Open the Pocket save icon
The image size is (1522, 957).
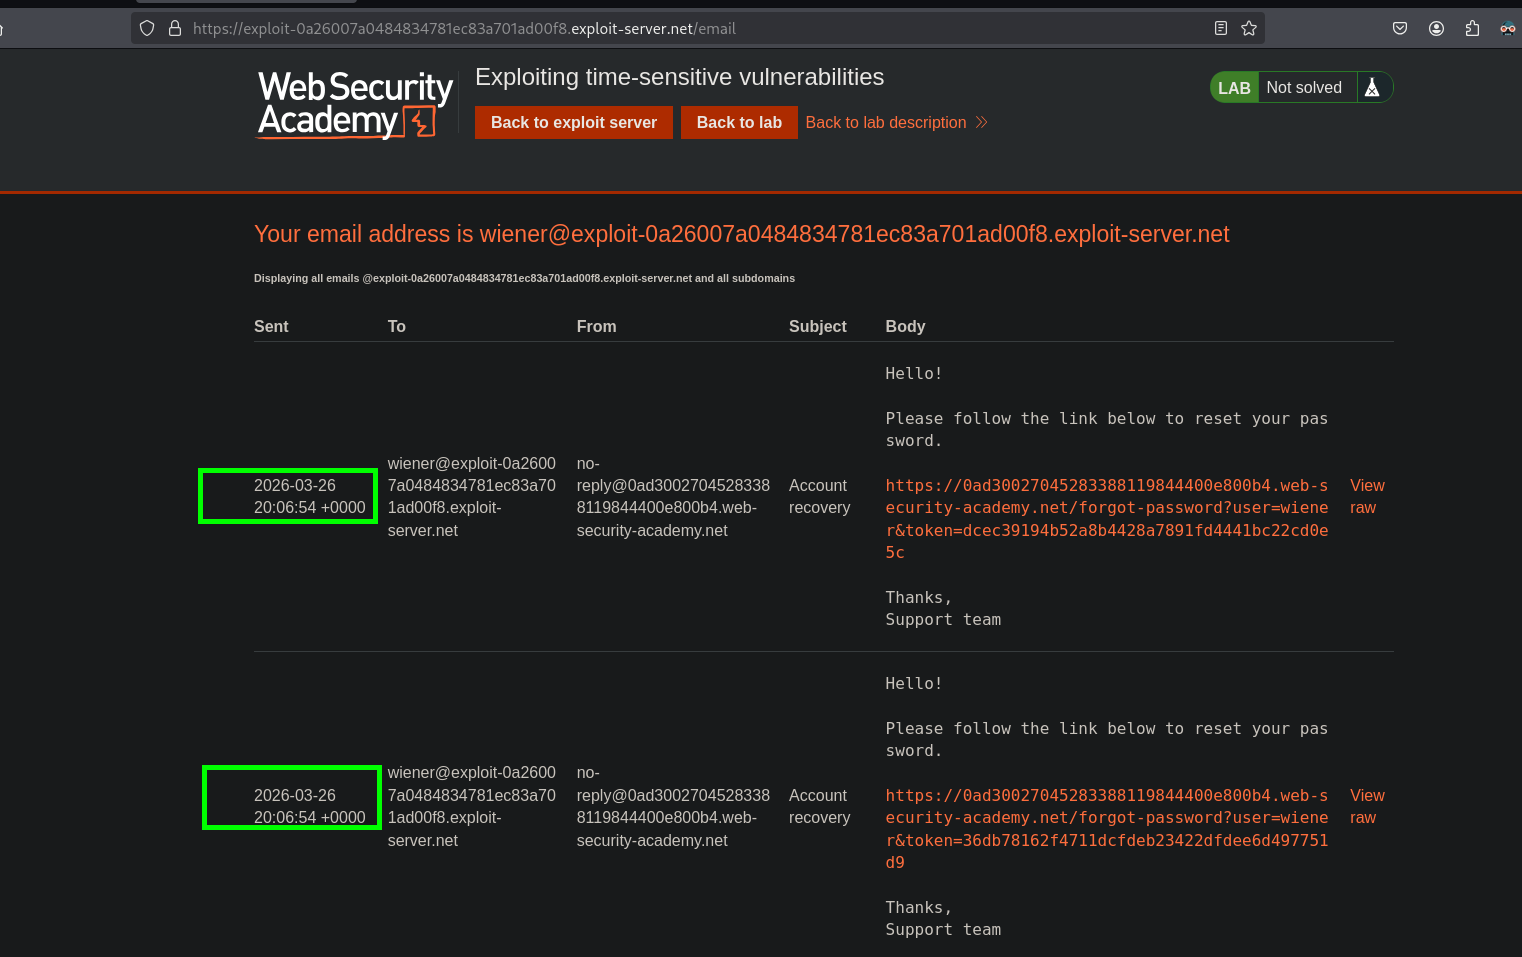[x=1400, y=28]
